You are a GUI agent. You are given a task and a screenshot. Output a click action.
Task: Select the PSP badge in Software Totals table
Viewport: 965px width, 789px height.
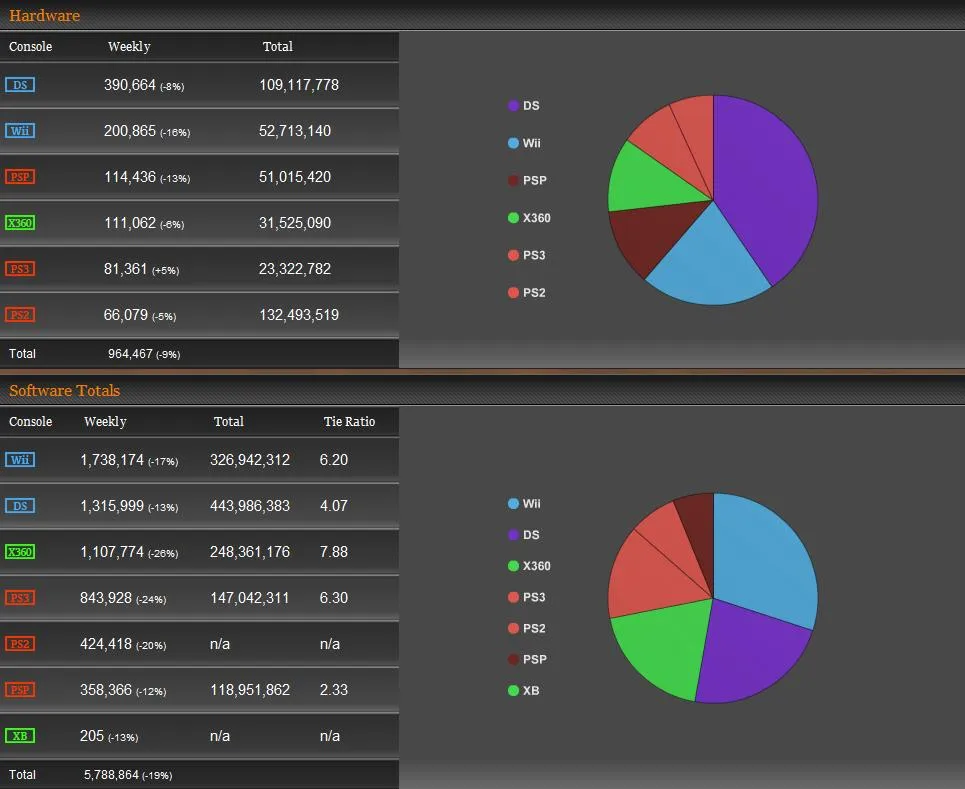pyautogui.click(x=20, y=690)
